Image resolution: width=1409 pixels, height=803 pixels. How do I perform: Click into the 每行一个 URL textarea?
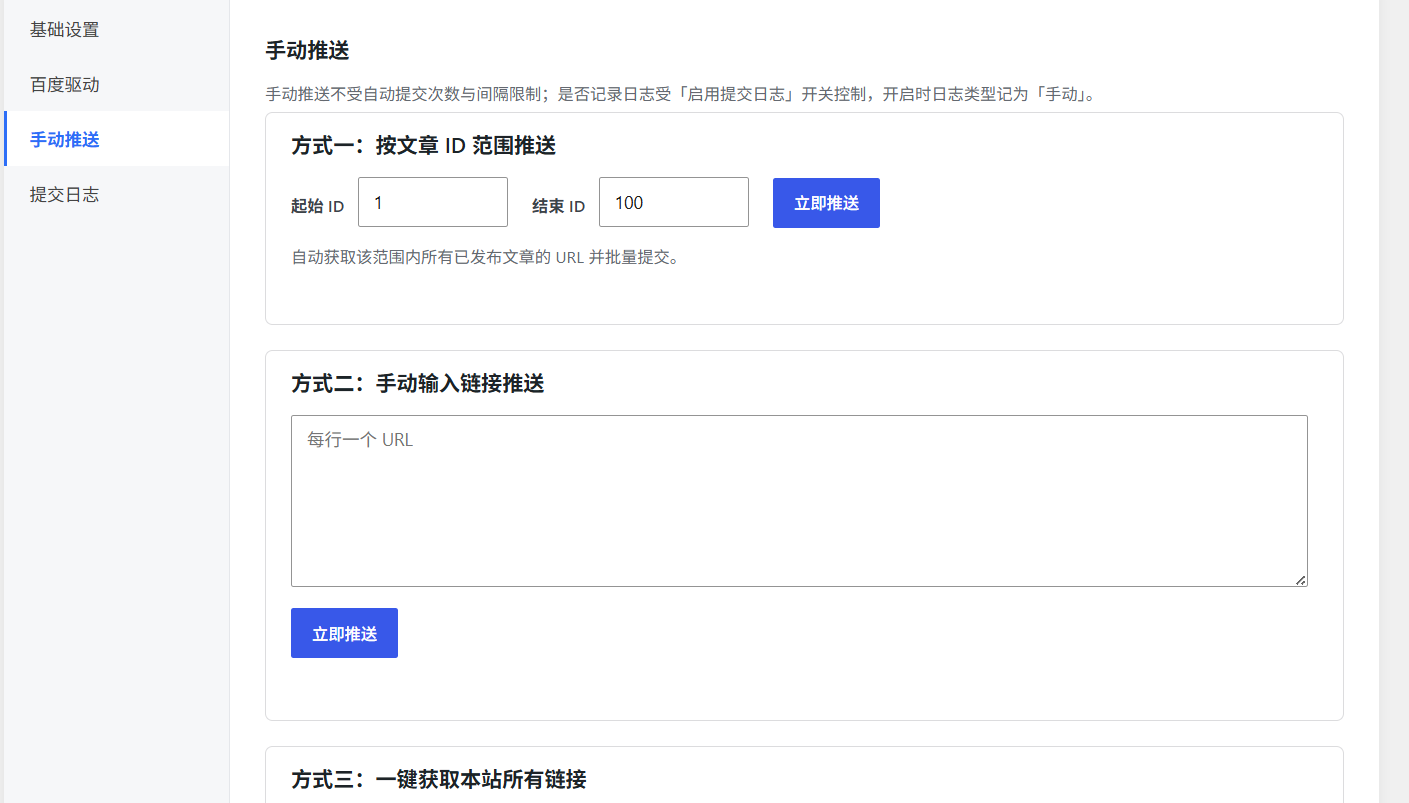pos(799,501)
